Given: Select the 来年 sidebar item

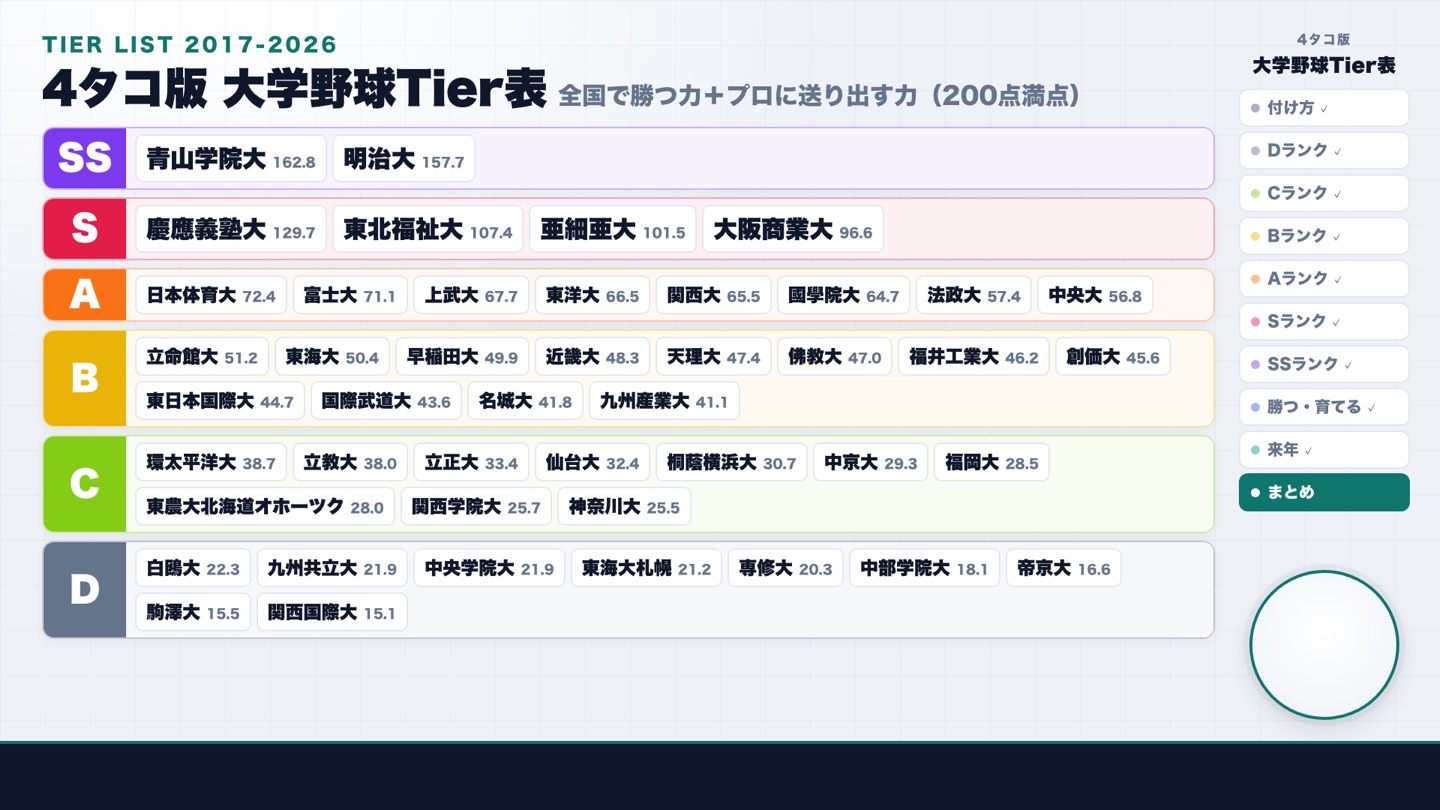Looking at the screenshot, I should 1323,450.
